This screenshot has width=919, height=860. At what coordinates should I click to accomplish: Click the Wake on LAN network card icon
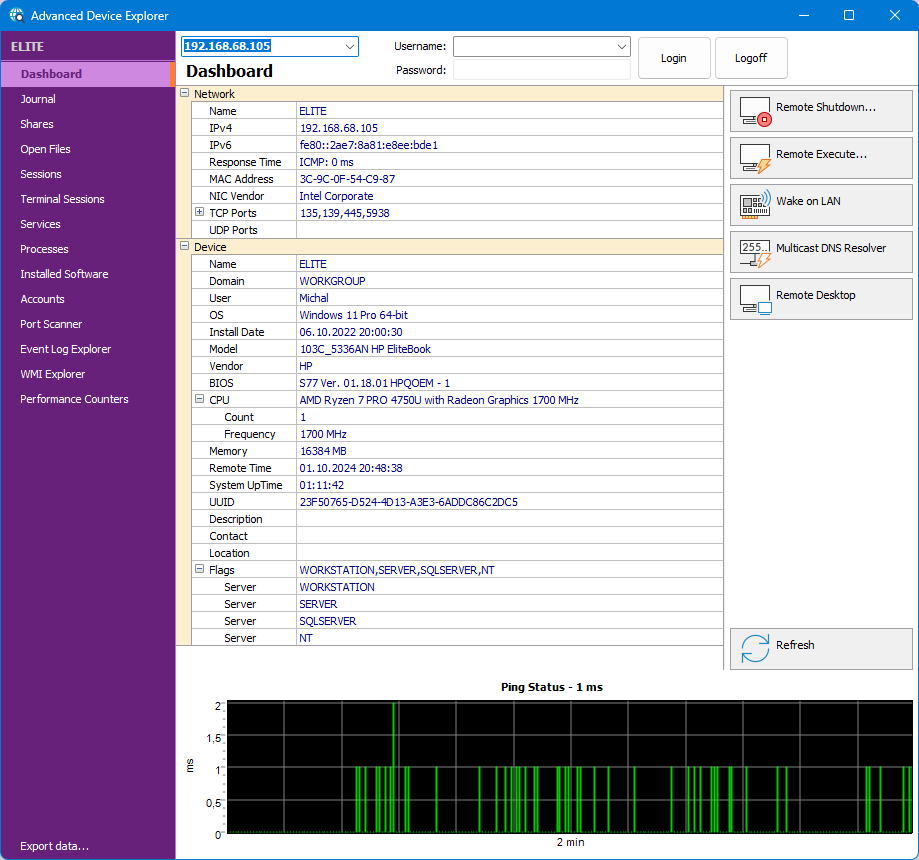pyautogui.click(x=755, y=205)
